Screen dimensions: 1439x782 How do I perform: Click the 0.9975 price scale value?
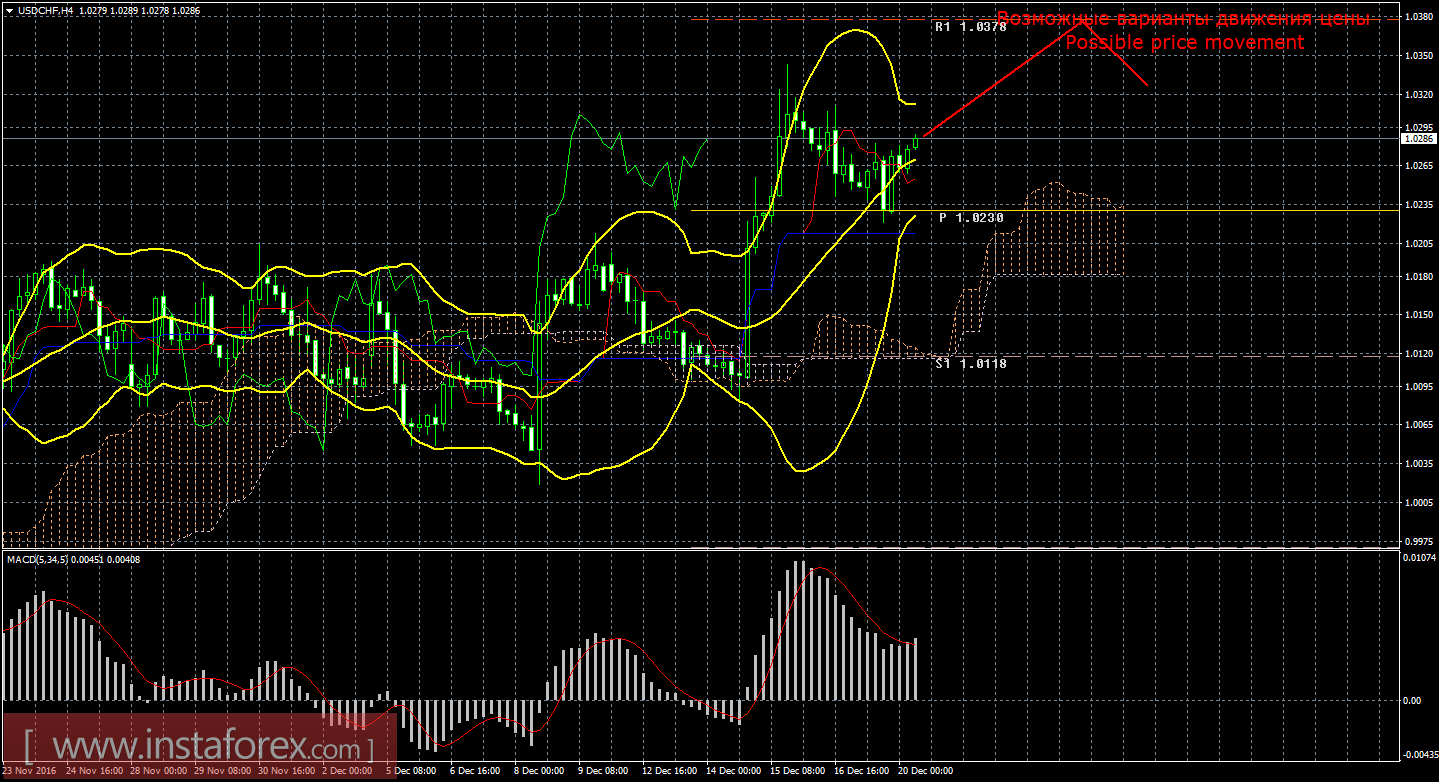[1417, 541]
